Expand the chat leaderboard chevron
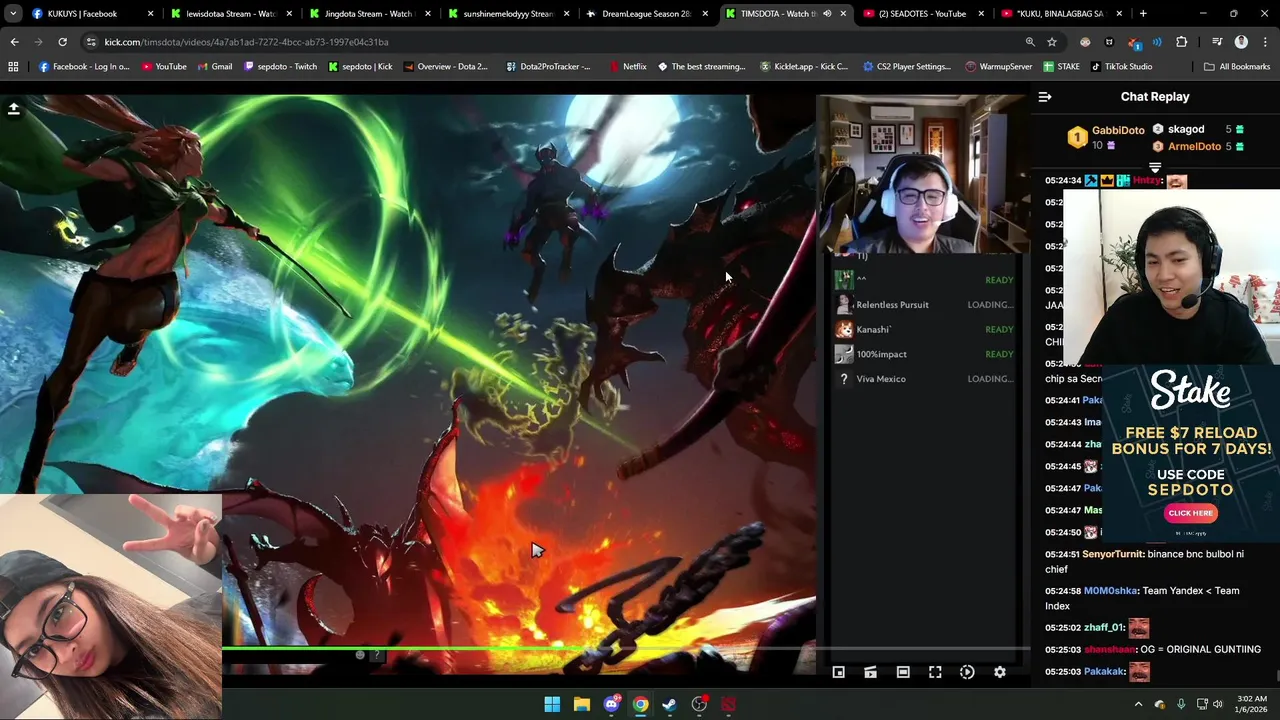 (x=1155, y=167)
